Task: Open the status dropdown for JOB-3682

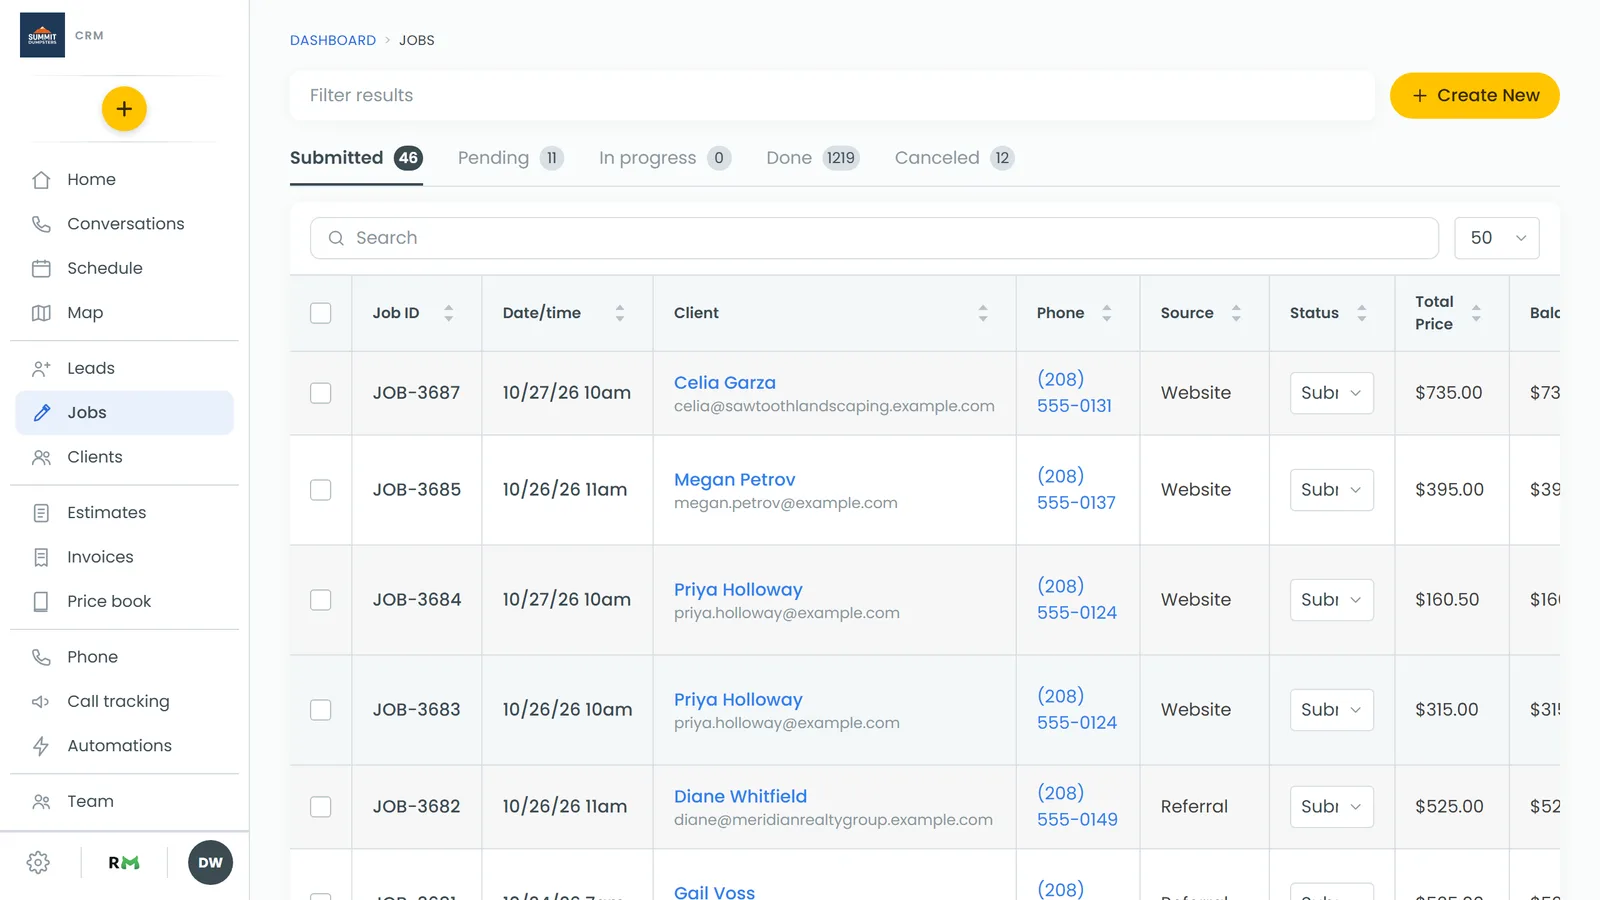Action: (x=1331, y=807)
